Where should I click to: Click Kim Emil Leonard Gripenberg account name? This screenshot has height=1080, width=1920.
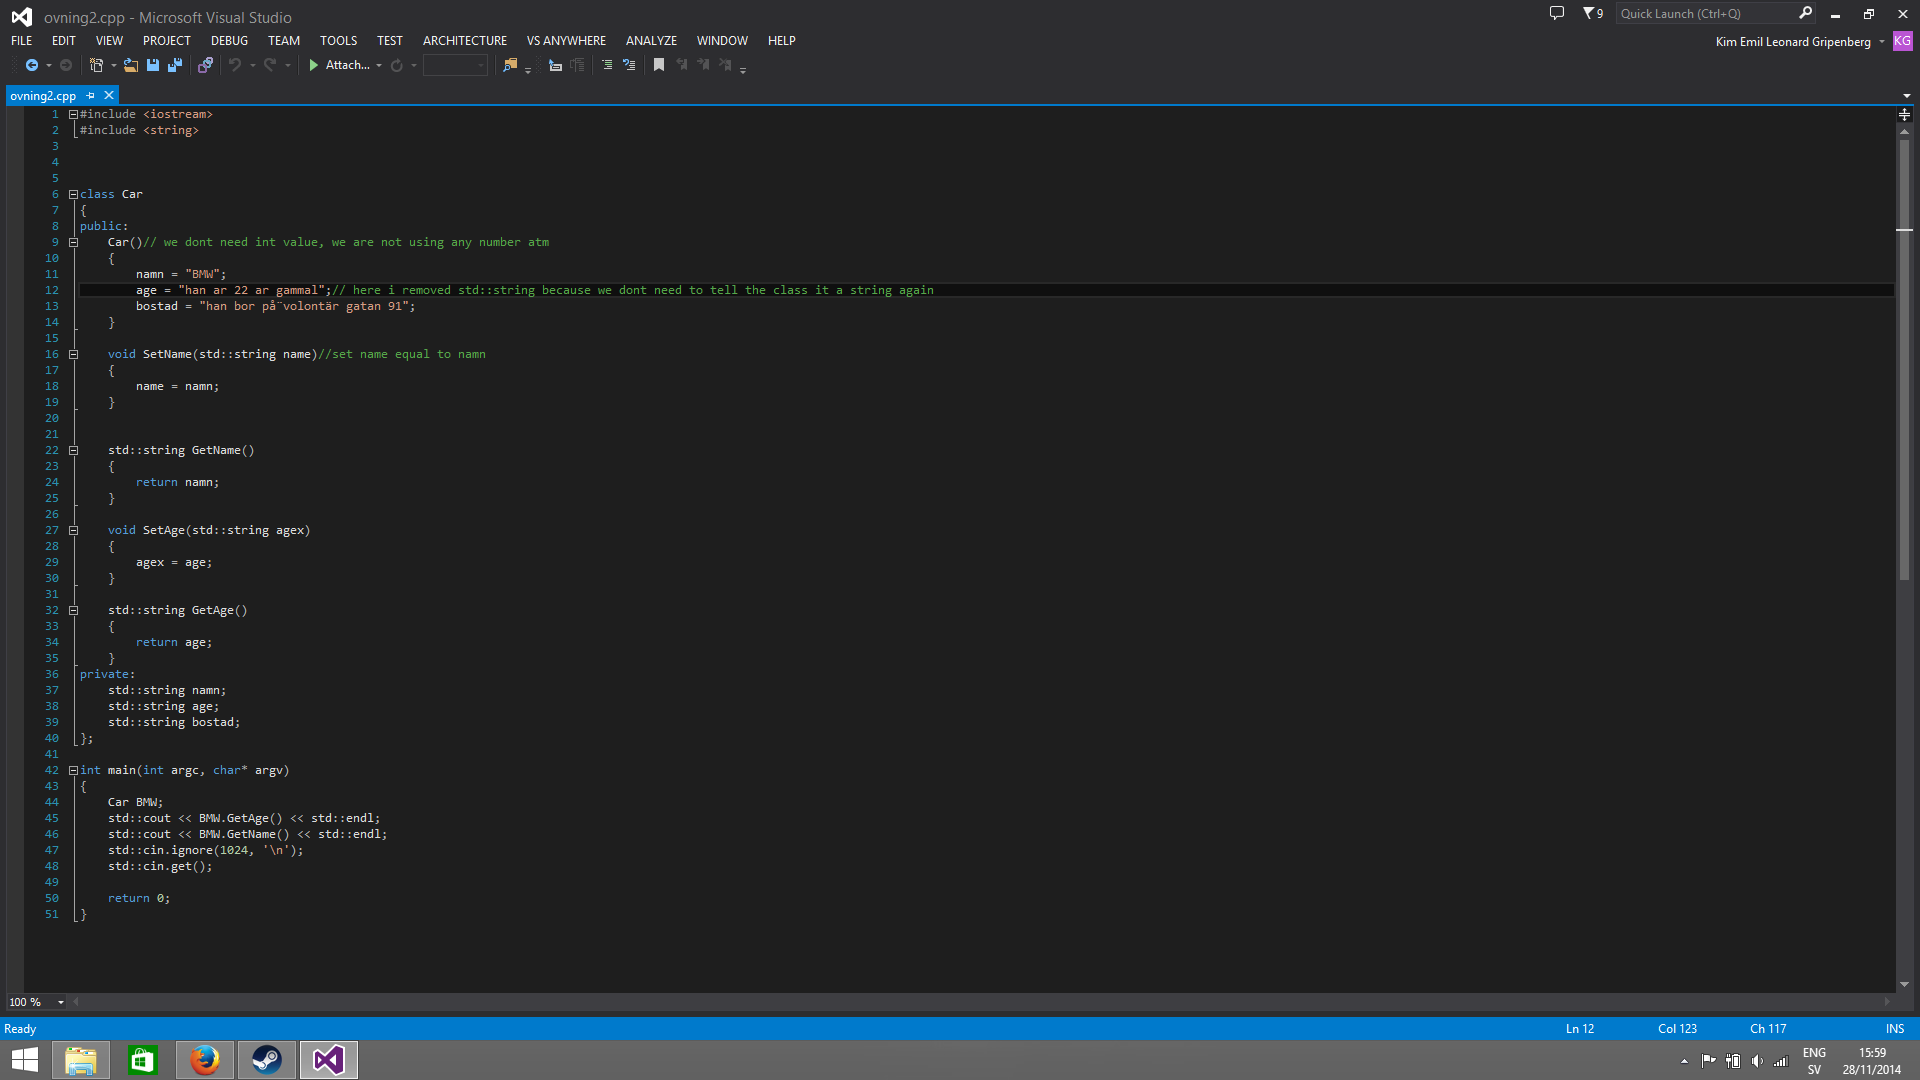point(1792,42)
